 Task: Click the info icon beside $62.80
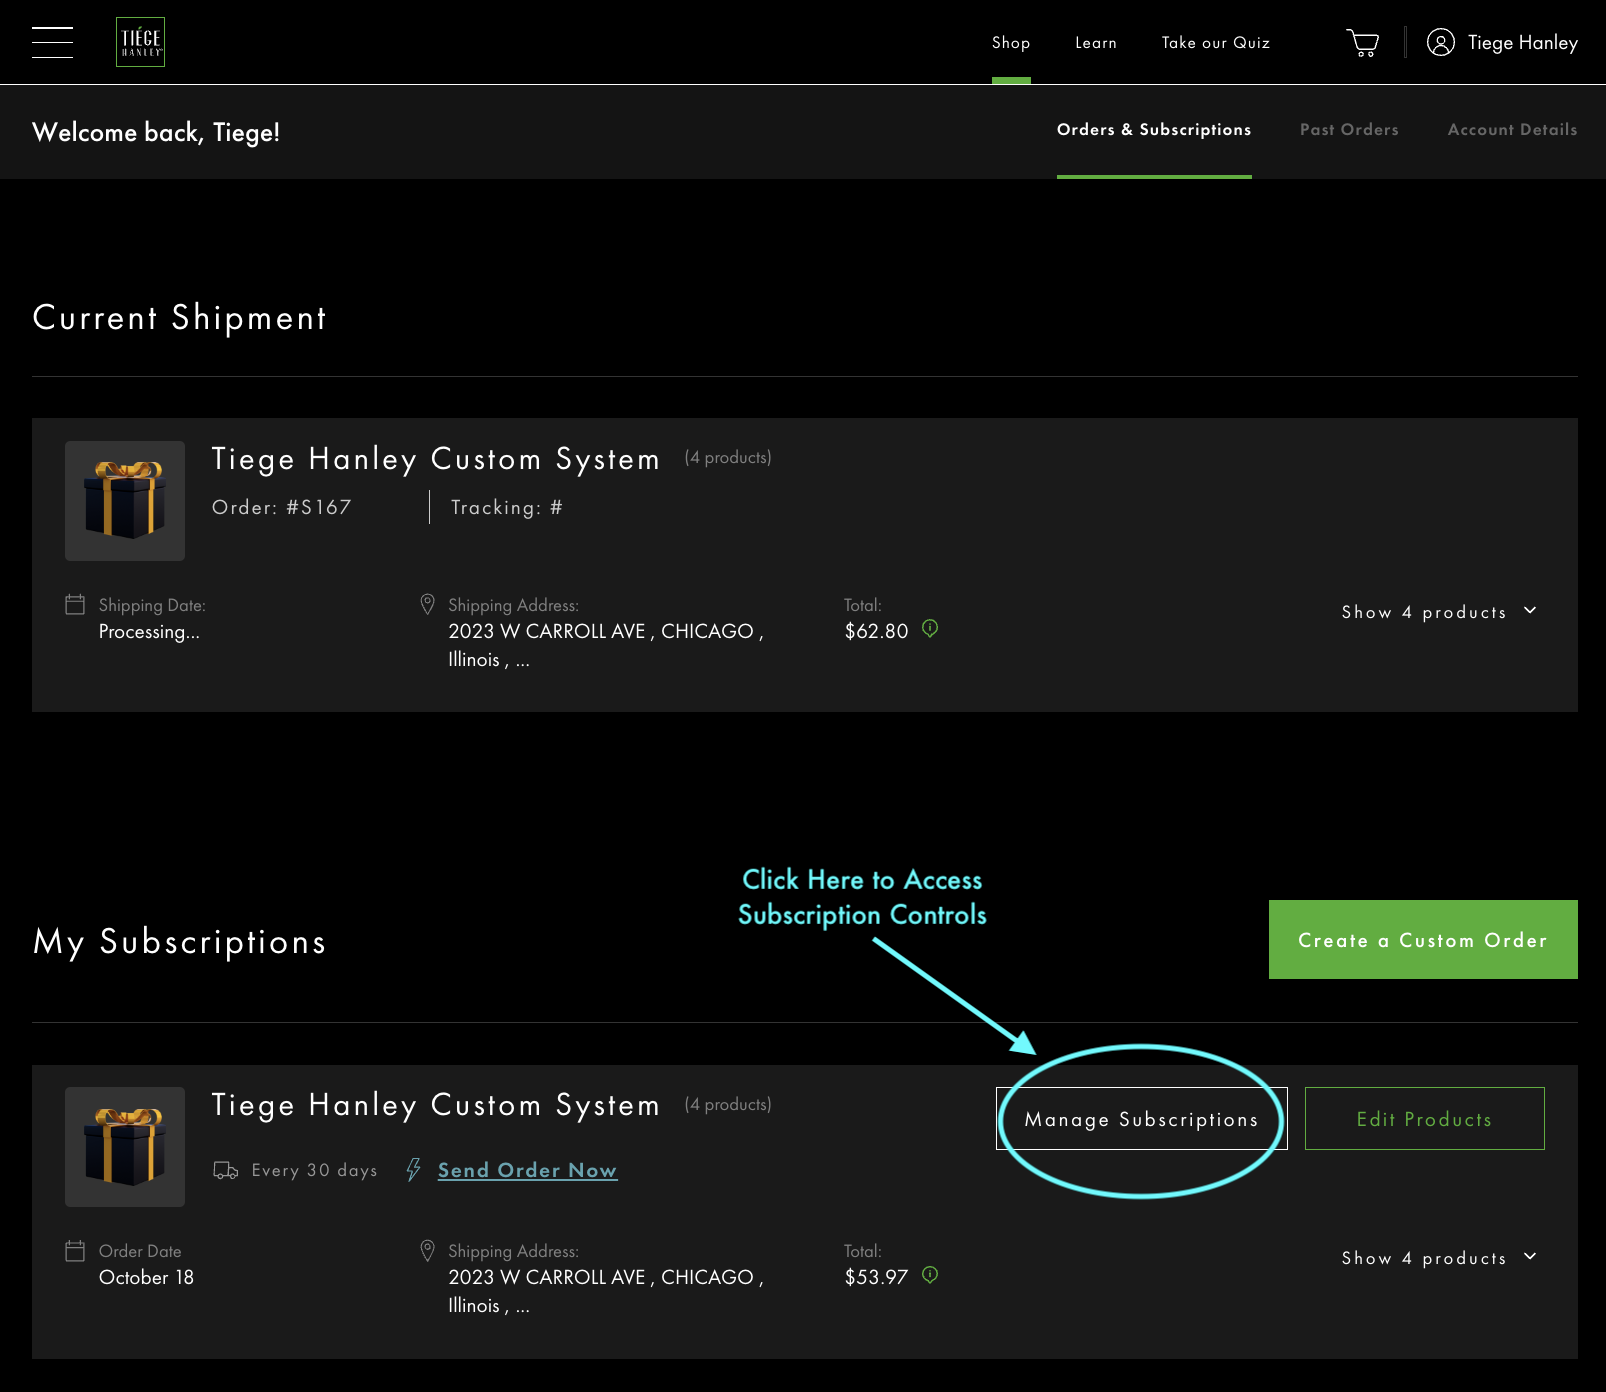point(930,629)
